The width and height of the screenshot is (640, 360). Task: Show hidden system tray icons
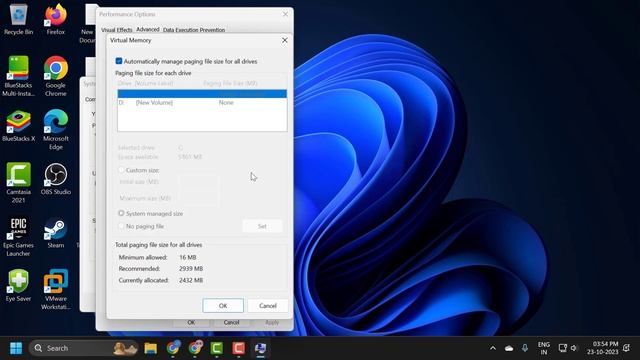(493, 348)
